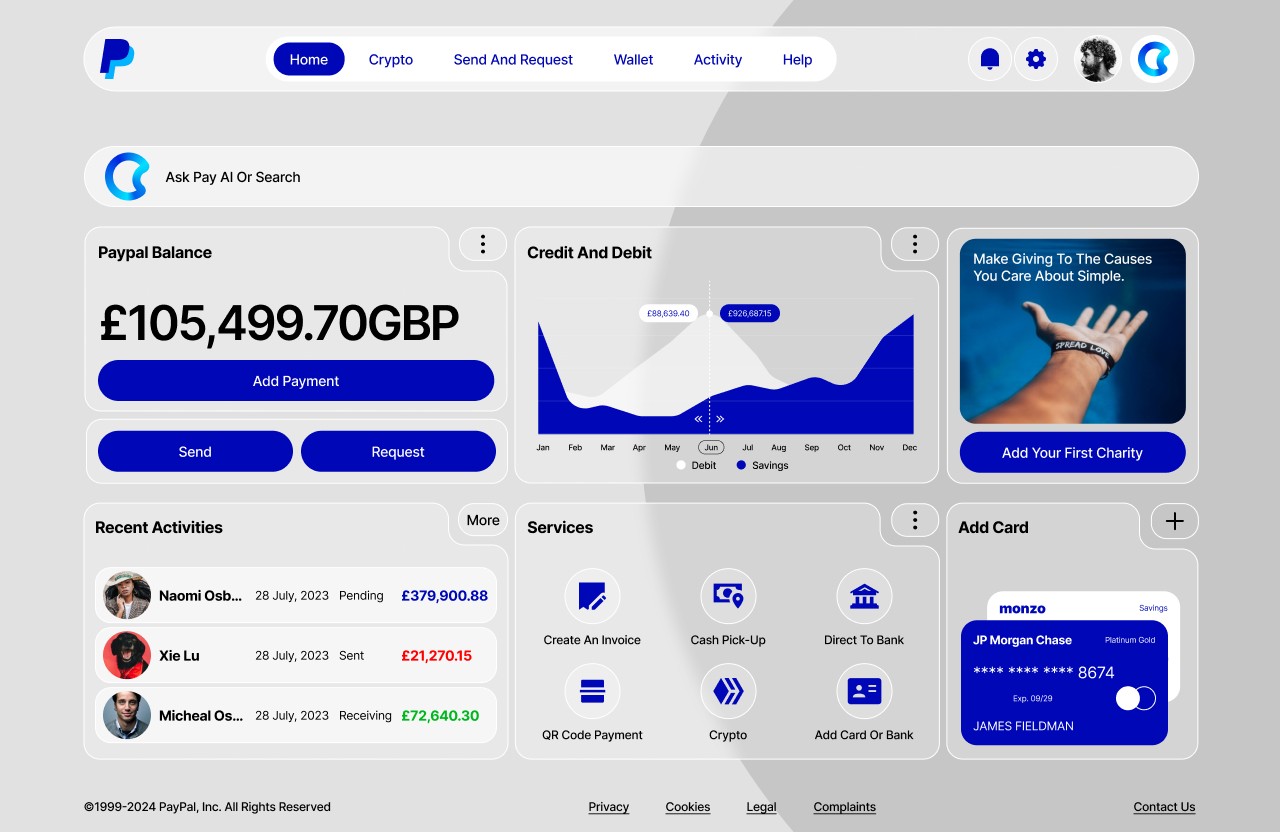Click left double-chevron on chart

click(x=699, y=419)
